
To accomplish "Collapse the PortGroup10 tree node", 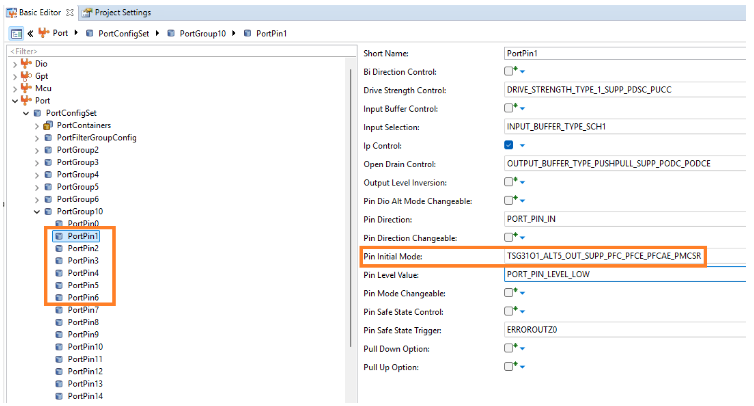I will coord(38,212).
